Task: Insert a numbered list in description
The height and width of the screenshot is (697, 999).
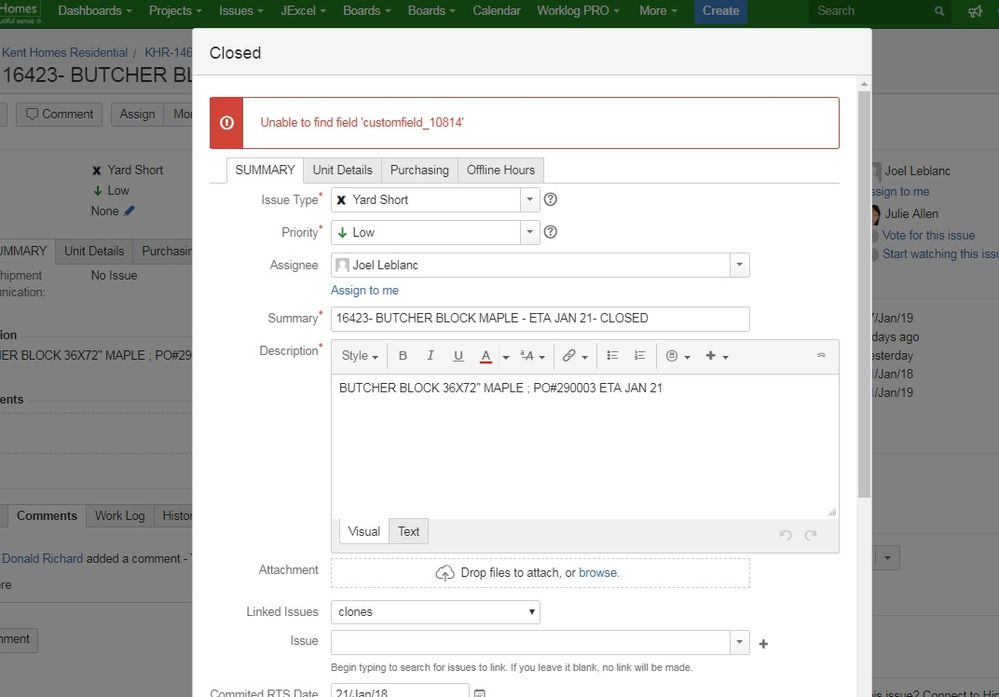Action: (640, 356)
